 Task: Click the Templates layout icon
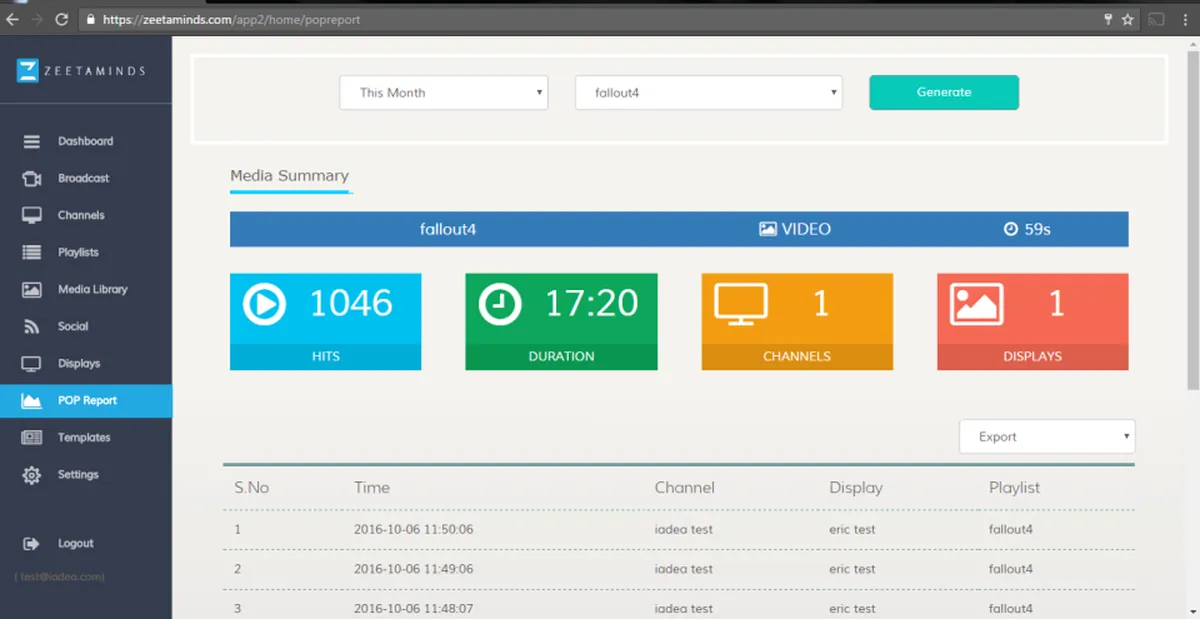[x=32, y=438]
